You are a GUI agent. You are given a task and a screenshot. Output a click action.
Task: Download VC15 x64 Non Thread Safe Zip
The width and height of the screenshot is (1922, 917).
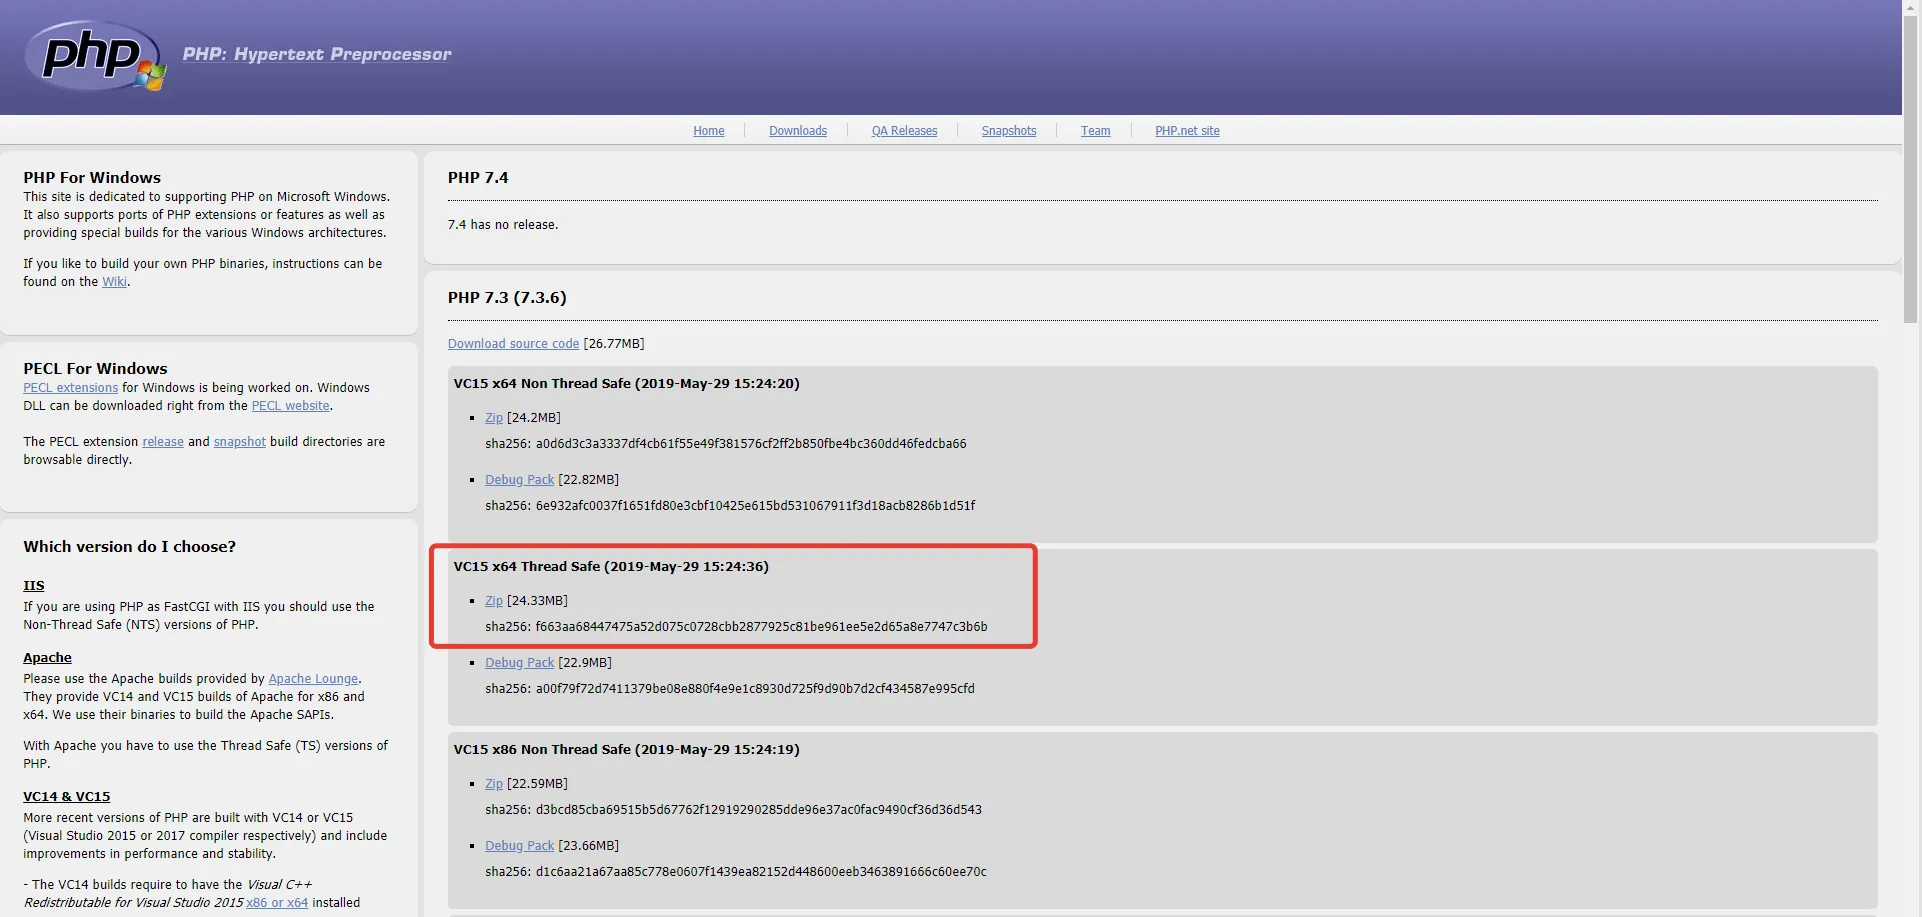(x=494, y=418)
